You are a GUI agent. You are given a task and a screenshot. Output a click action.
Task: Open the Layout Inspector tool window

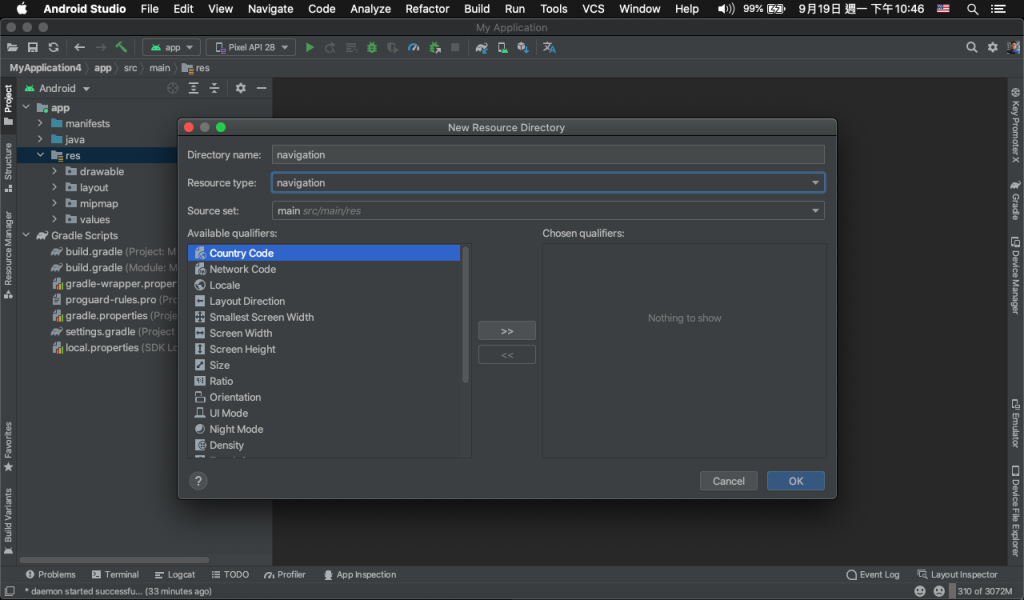(x=957, y=575)
